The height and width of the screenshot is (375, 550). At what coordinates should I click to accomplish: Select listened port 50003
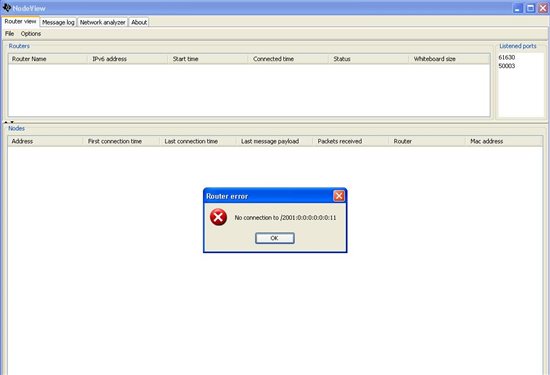tap(507, 66)
